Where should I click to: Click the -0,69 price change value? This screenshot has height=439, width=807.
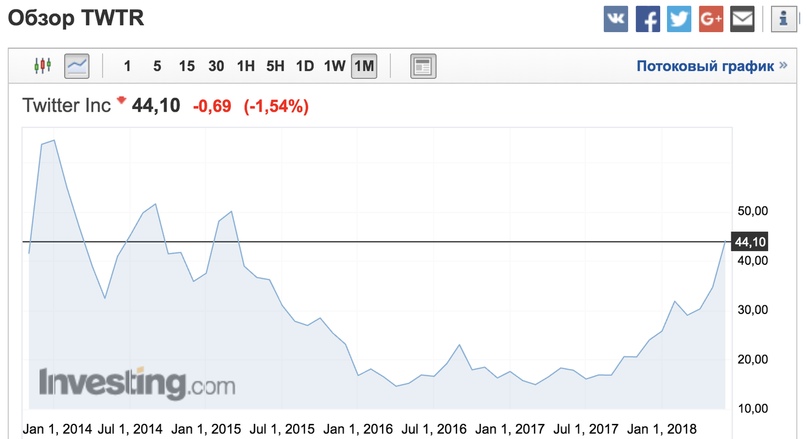[x=212, y=106]
